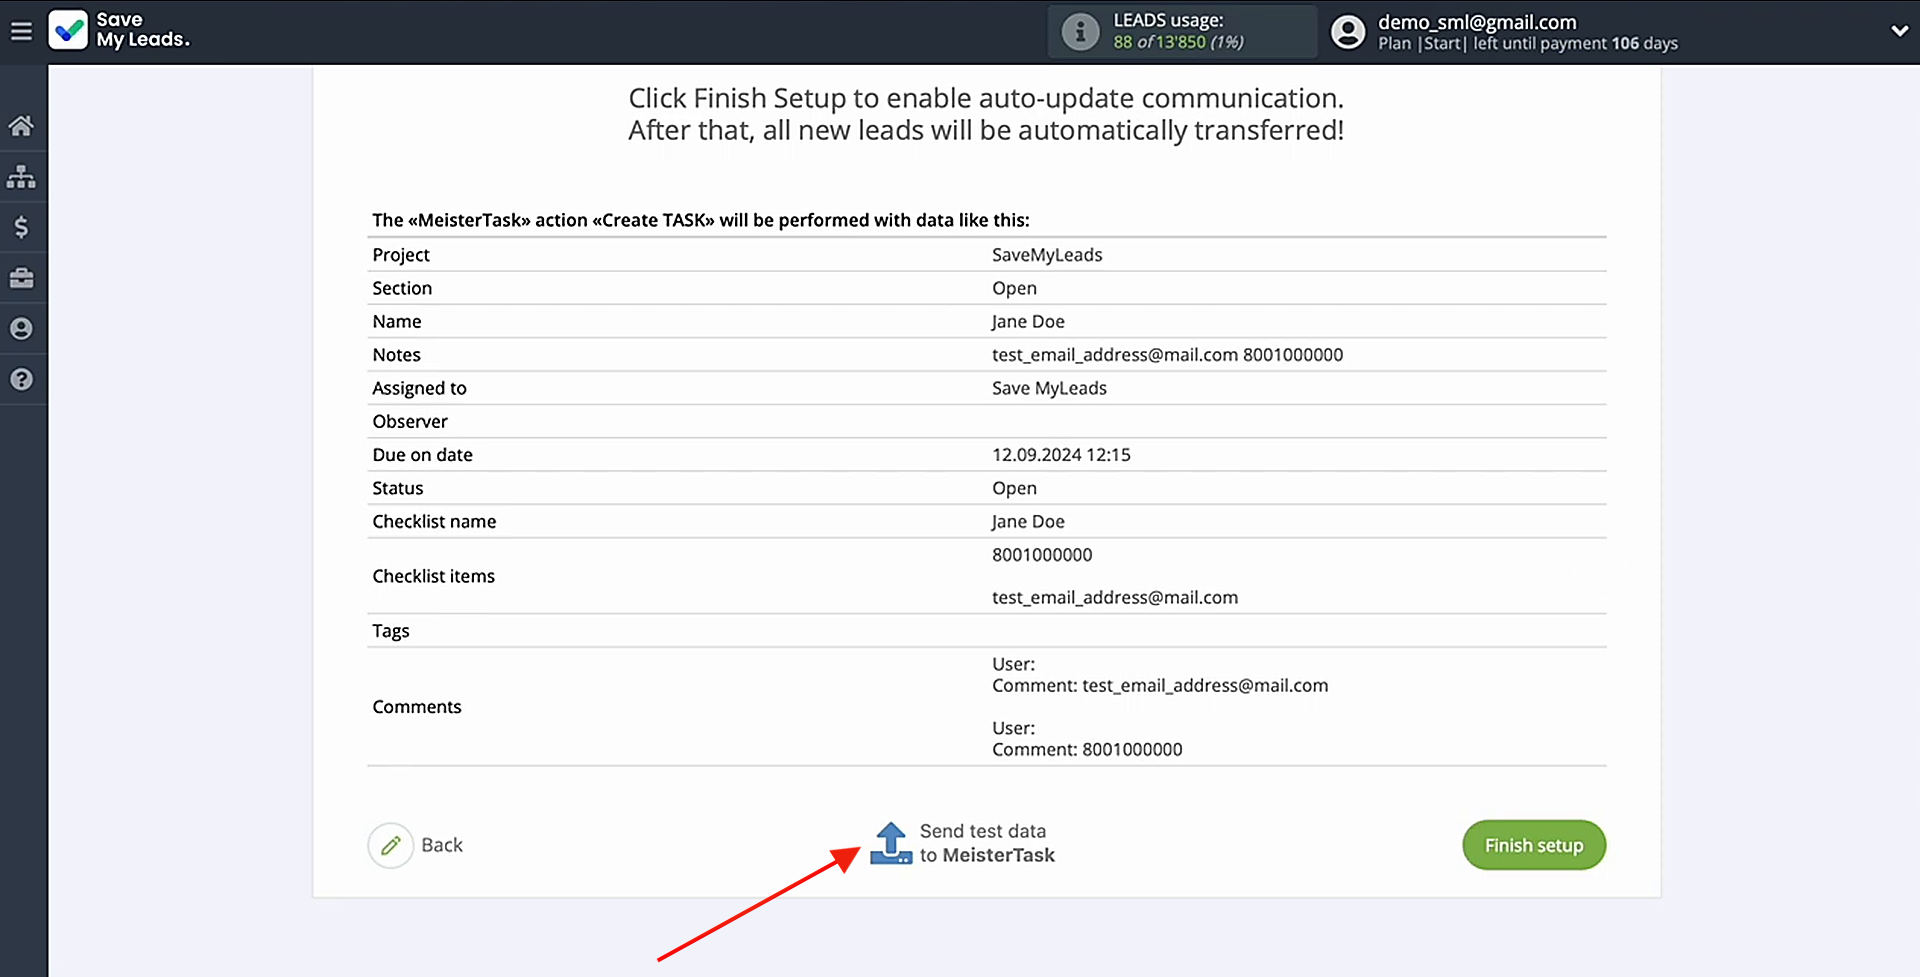
Task: Click the Comments row label
Action: (x=417, y=707)
